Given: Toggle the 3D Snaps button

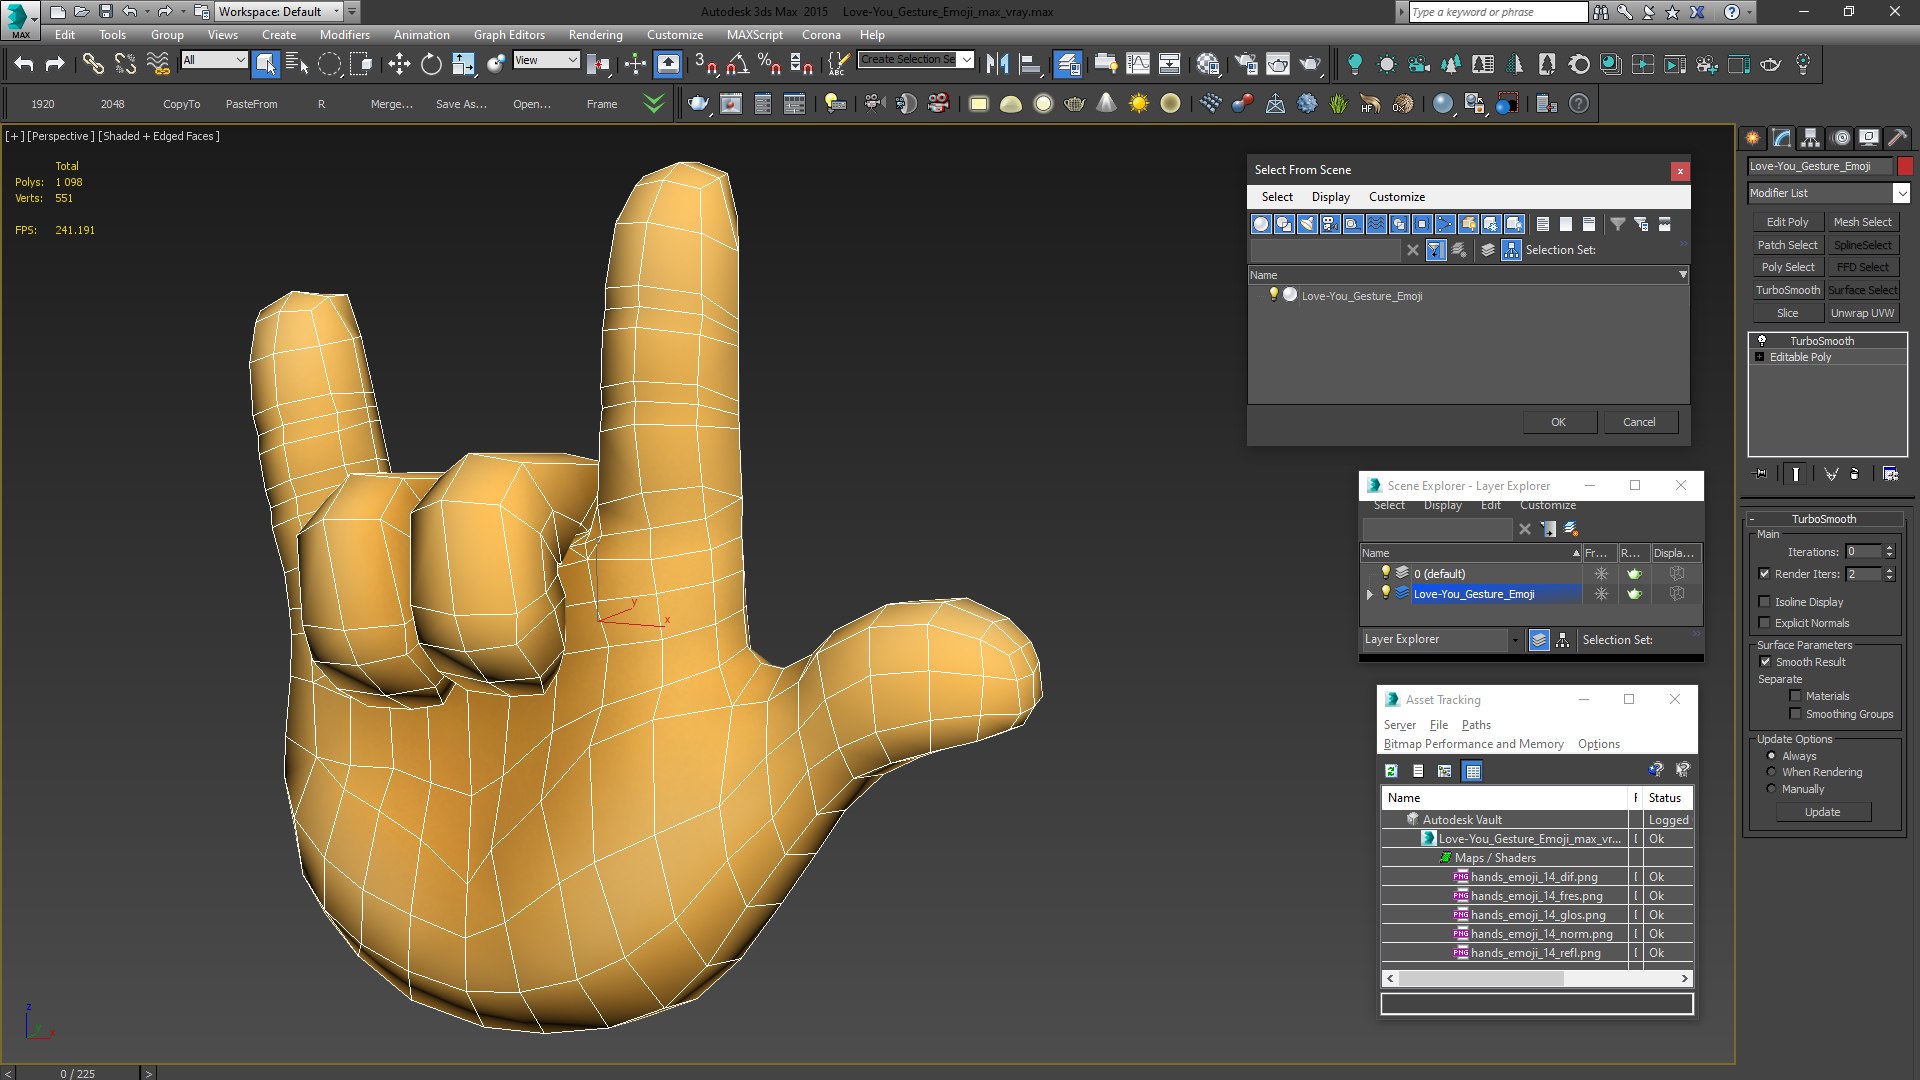Looking at the screenshot, I should tap(705, 64).
